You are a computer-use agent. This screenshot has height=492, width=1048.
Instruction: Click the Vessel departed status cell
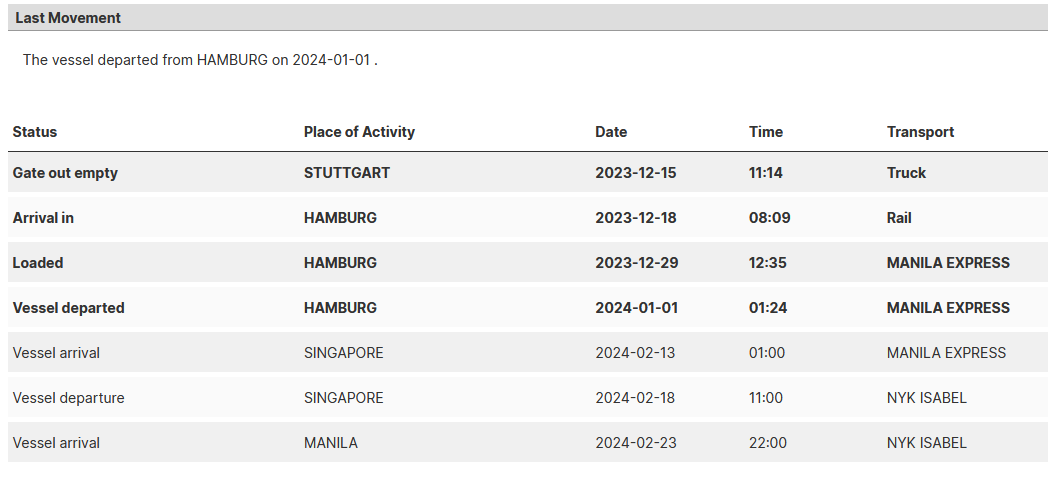68,308
